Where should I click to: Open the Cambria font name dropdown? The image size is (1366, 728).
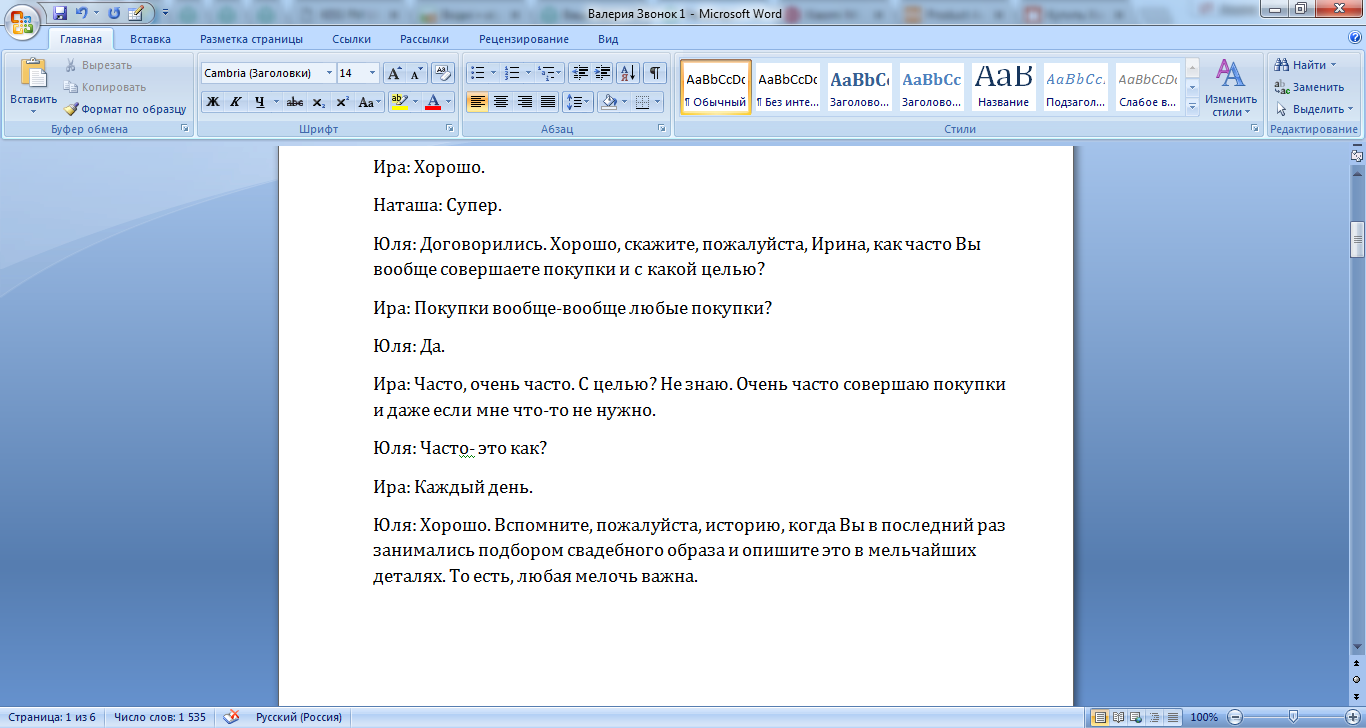[x=331, y=73]
